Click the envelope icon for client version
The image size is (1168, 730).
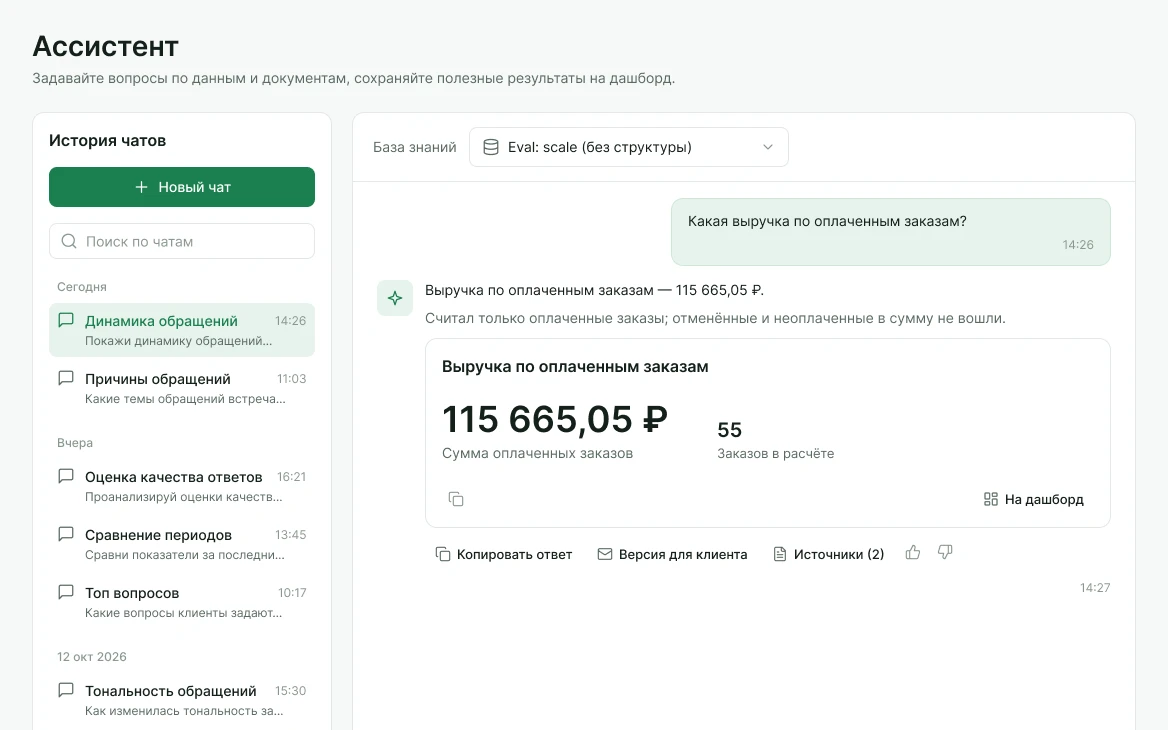pos(605,554)
